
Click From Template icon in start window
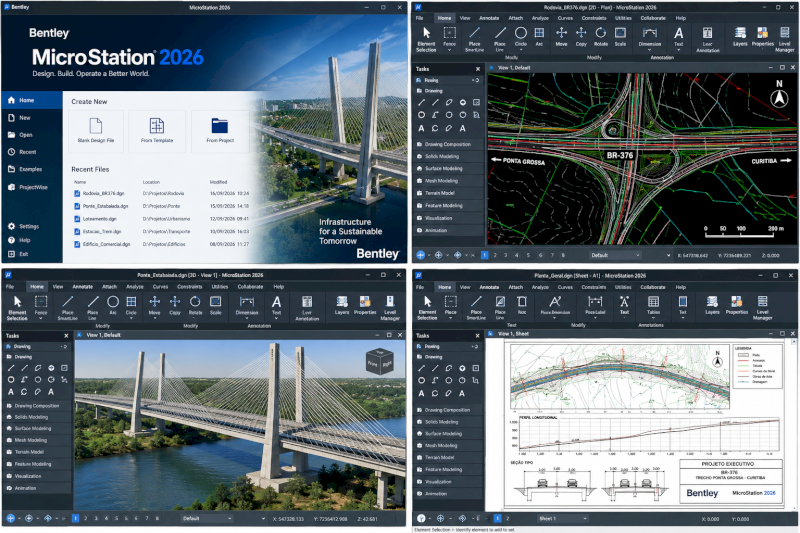coord(157,125)
